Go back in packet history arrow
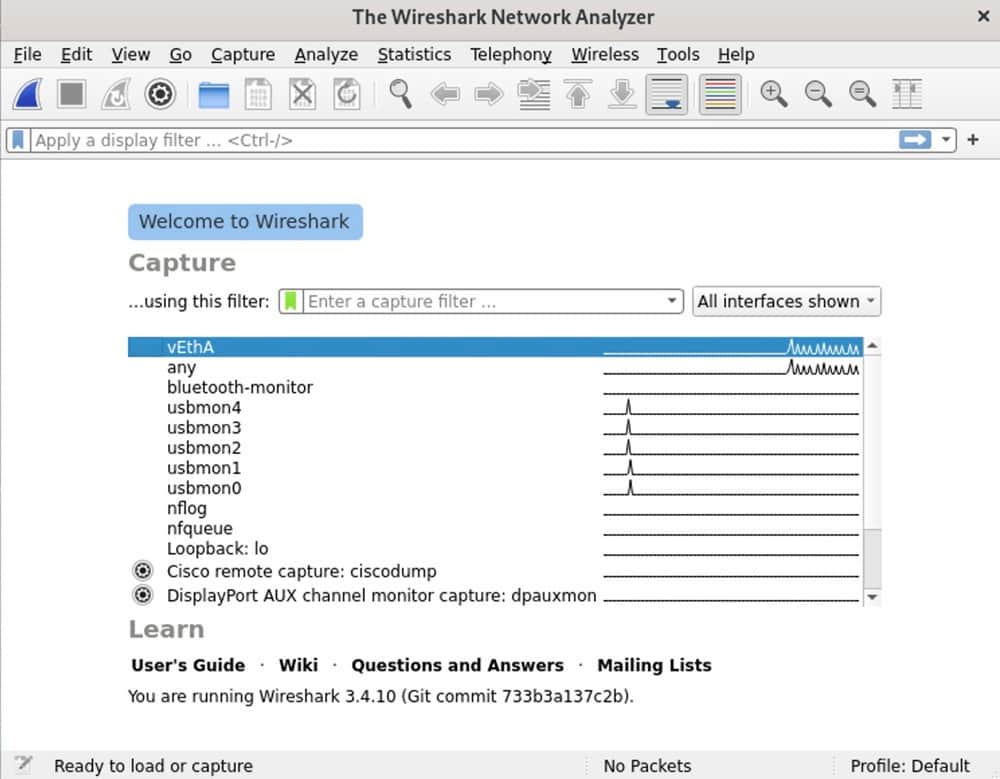The height and width of the screenshot is (779, 1000). click(445, 94)
